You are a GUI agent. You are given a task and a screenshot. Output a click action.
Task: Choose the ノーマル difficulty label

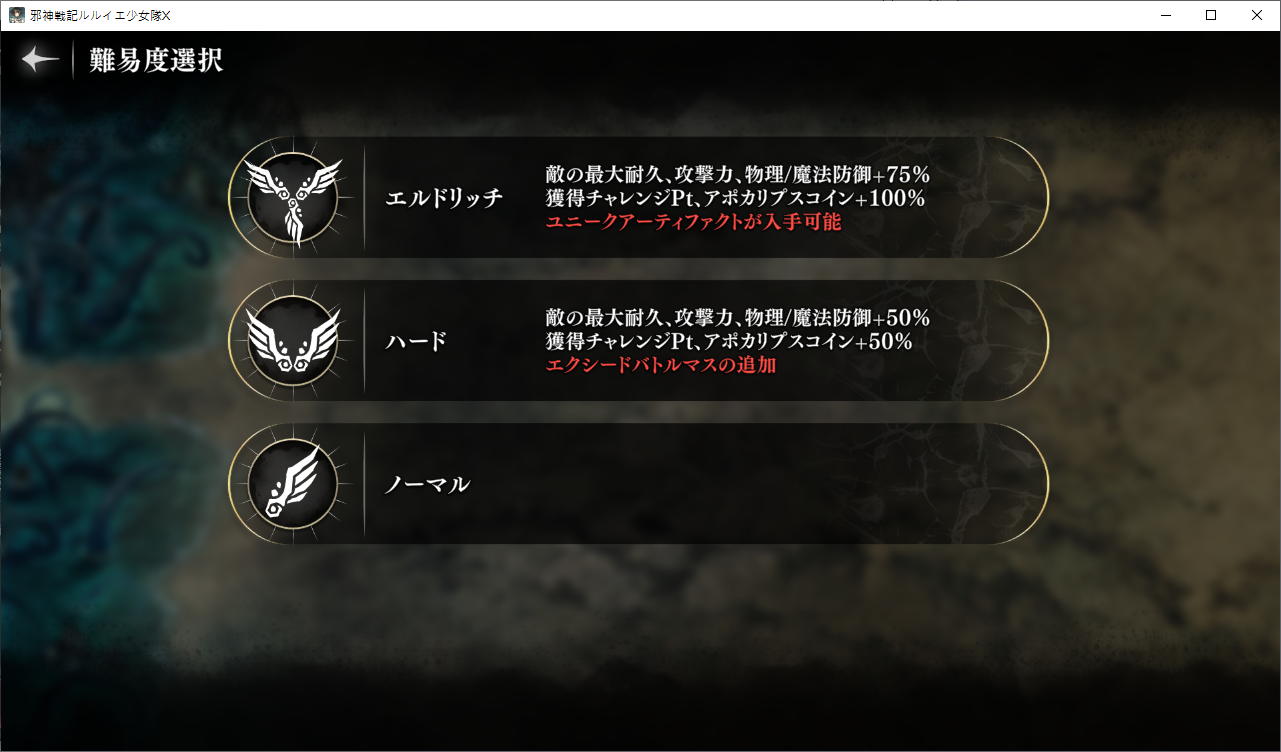(x=428, y=485)
